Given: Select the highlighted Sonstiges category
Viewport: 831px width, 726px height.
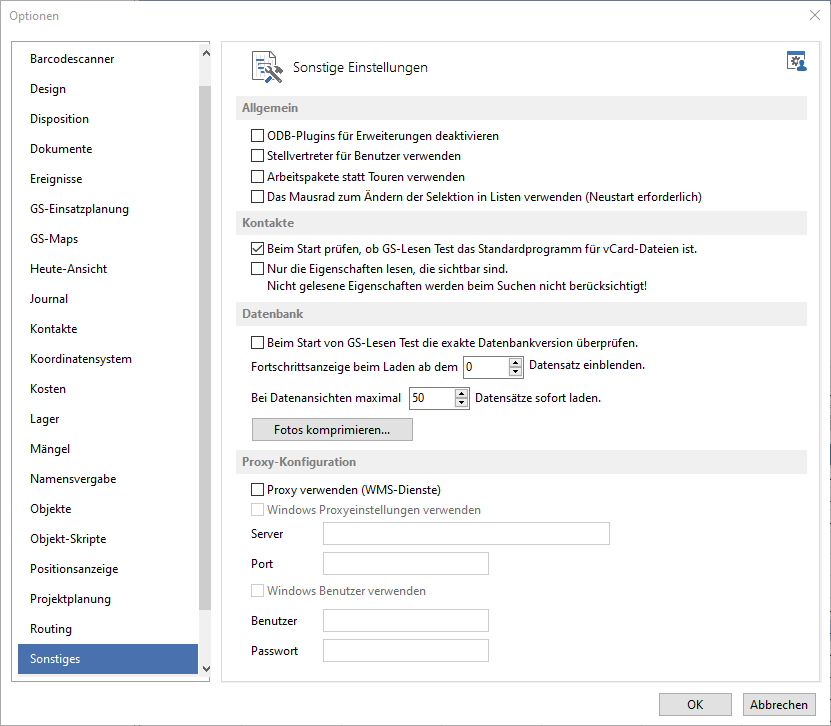Looking at the screenshot, I should point(108,659).
